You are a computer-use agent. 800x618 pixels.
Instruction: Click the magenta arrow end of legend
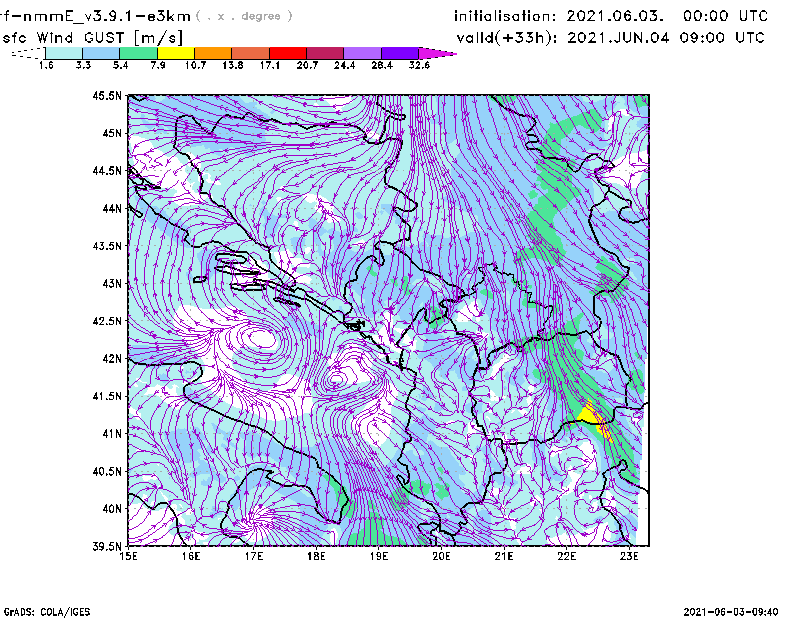coord(437,53)
